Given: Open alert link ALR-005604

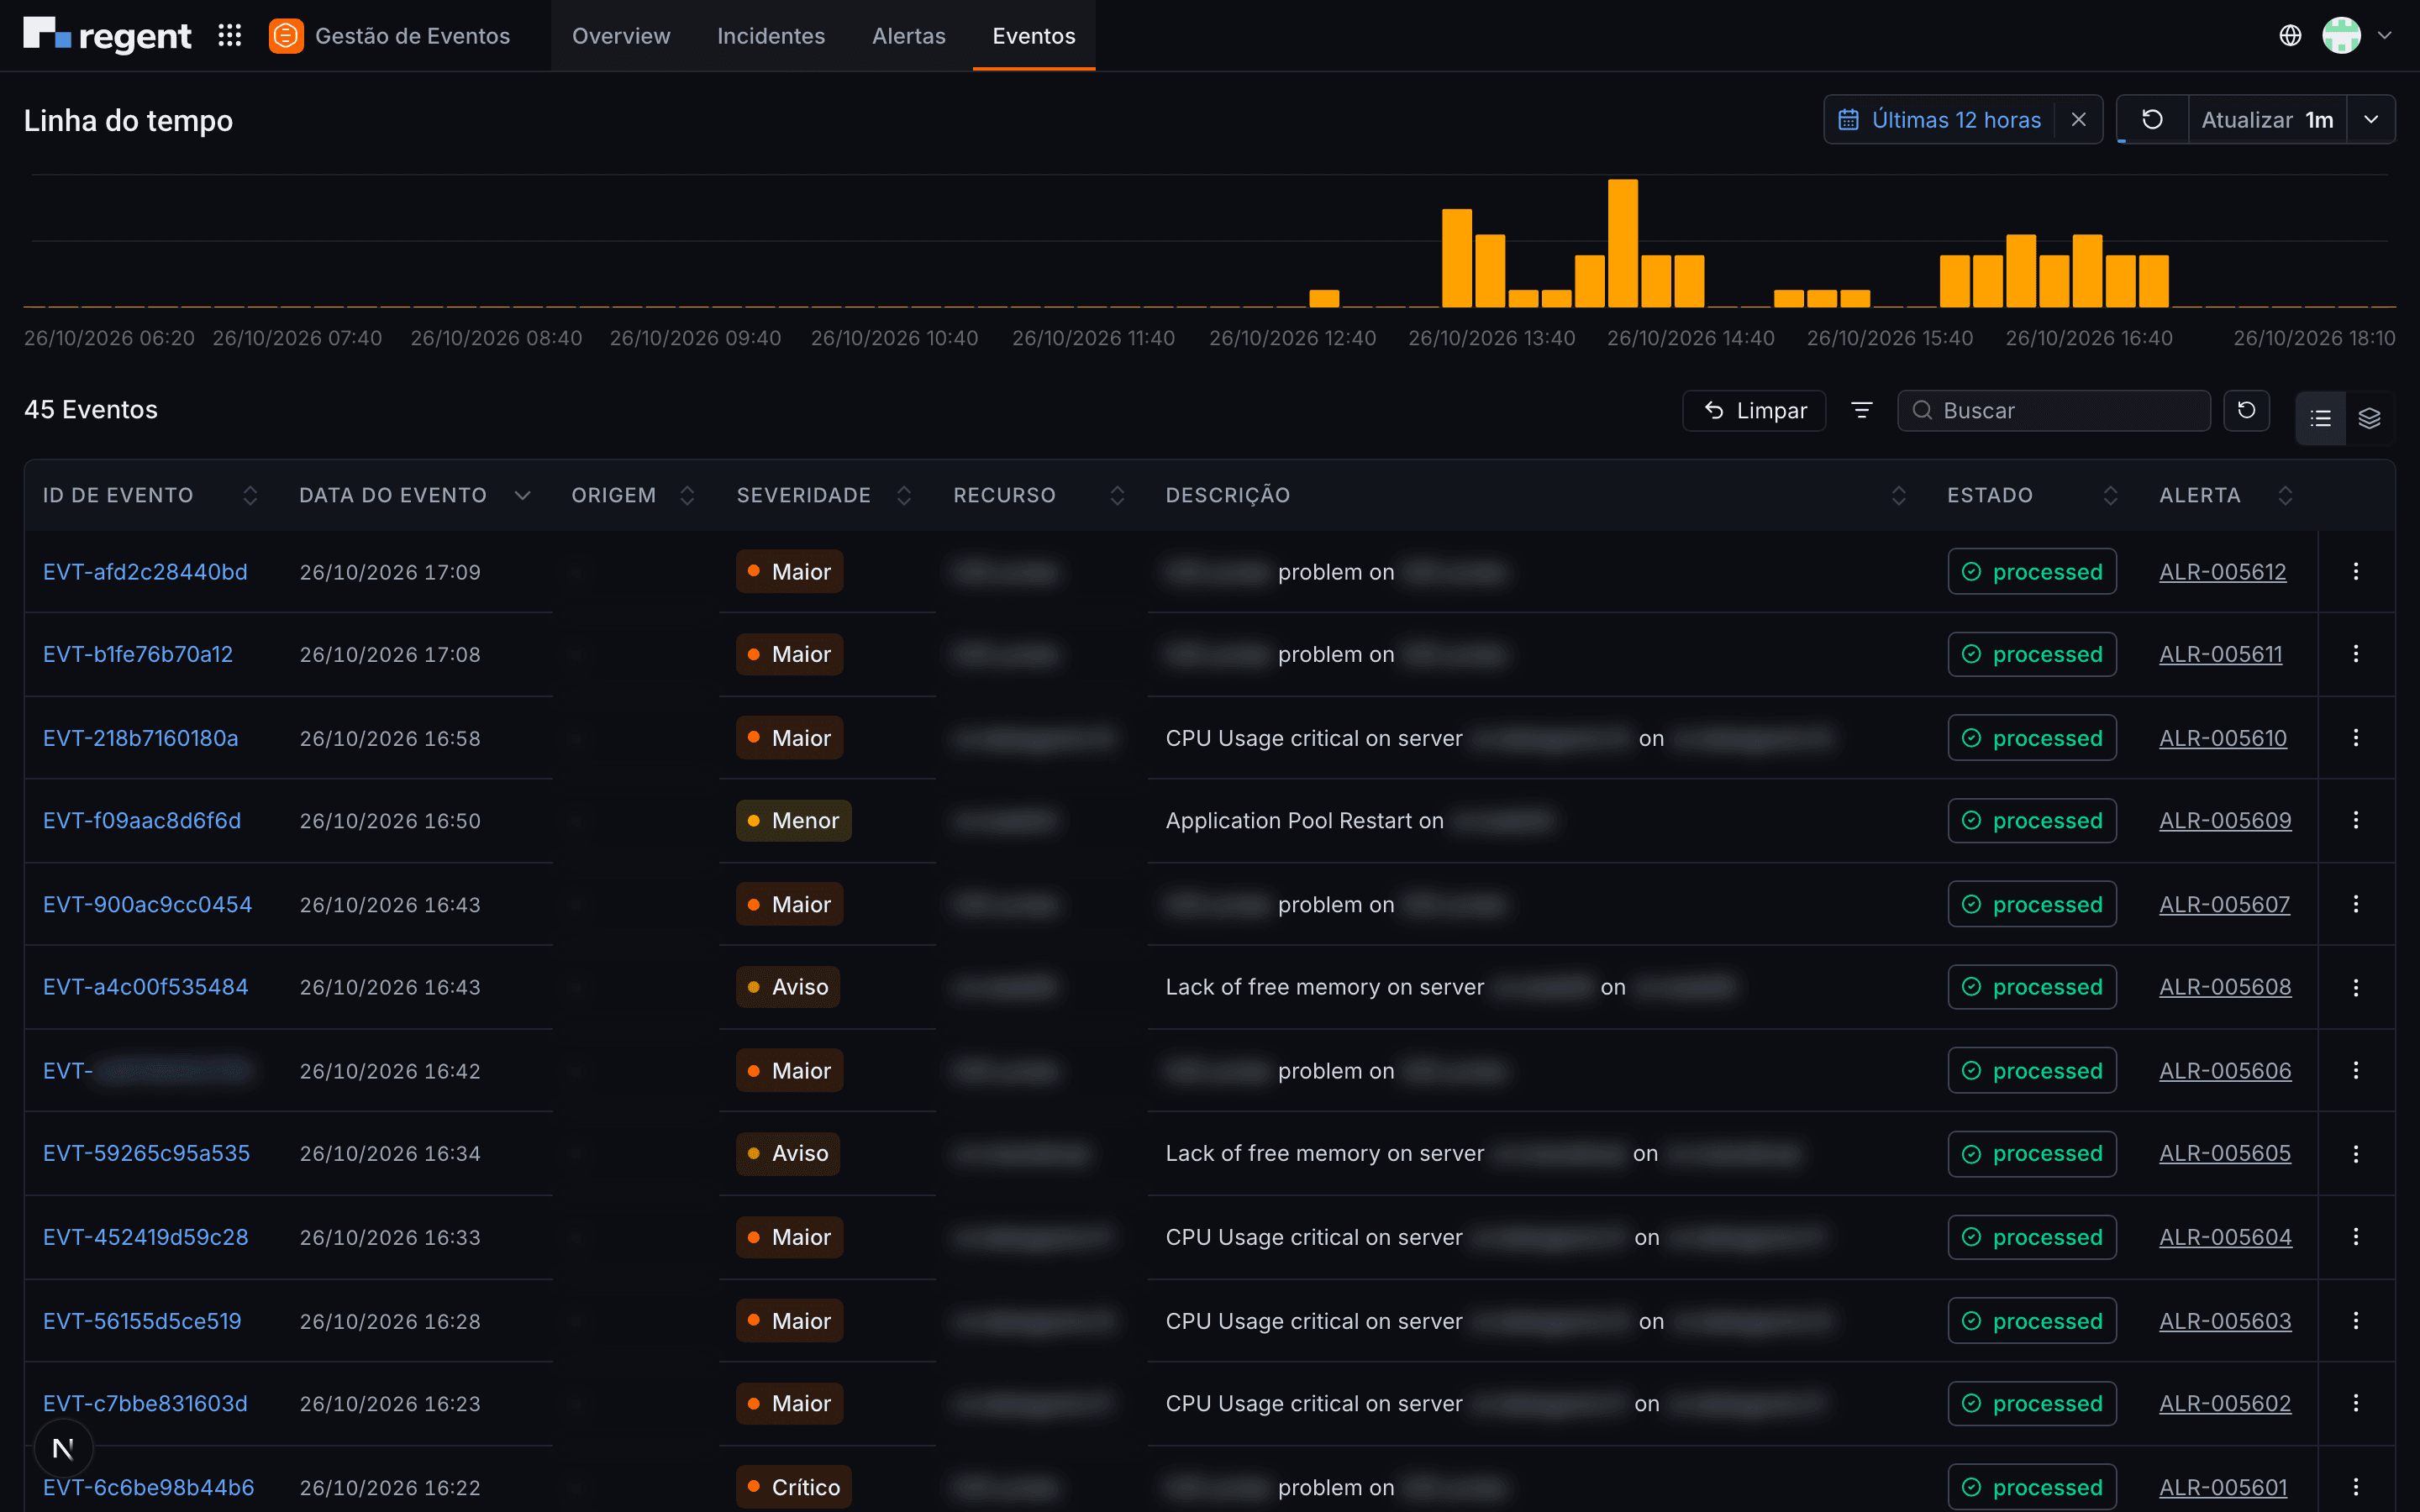Looking at the screenshot, I should [x=2225, y=1237].
